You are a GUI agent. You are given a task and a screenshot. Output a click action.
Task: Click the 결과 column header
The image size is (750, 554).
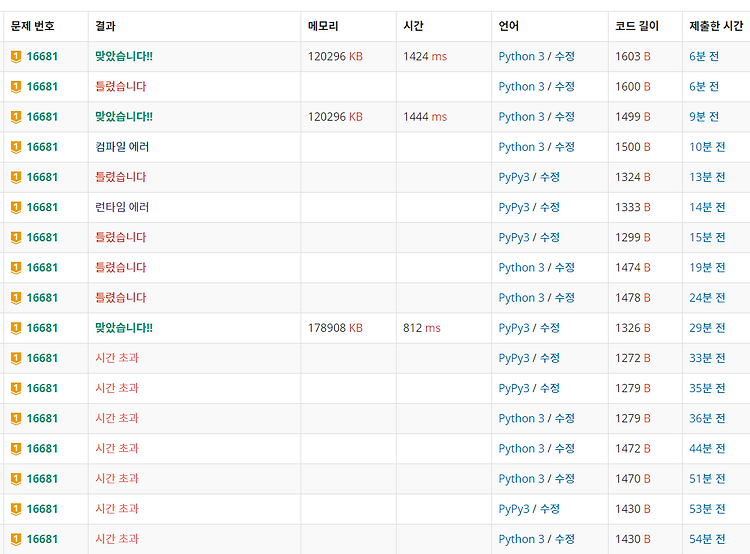coord(105,26)
